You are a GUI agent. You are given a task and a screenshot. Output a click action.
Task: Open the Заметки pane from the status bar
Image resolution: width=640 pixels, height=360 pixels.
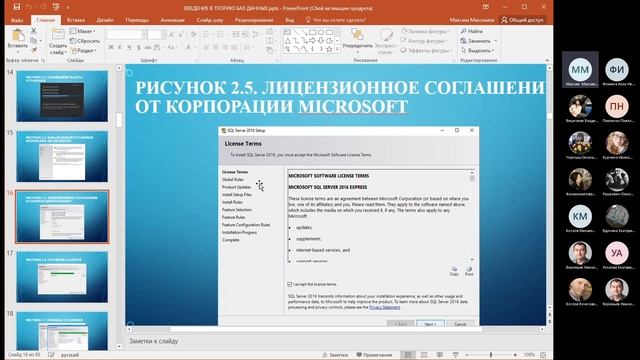click(336, 355)
